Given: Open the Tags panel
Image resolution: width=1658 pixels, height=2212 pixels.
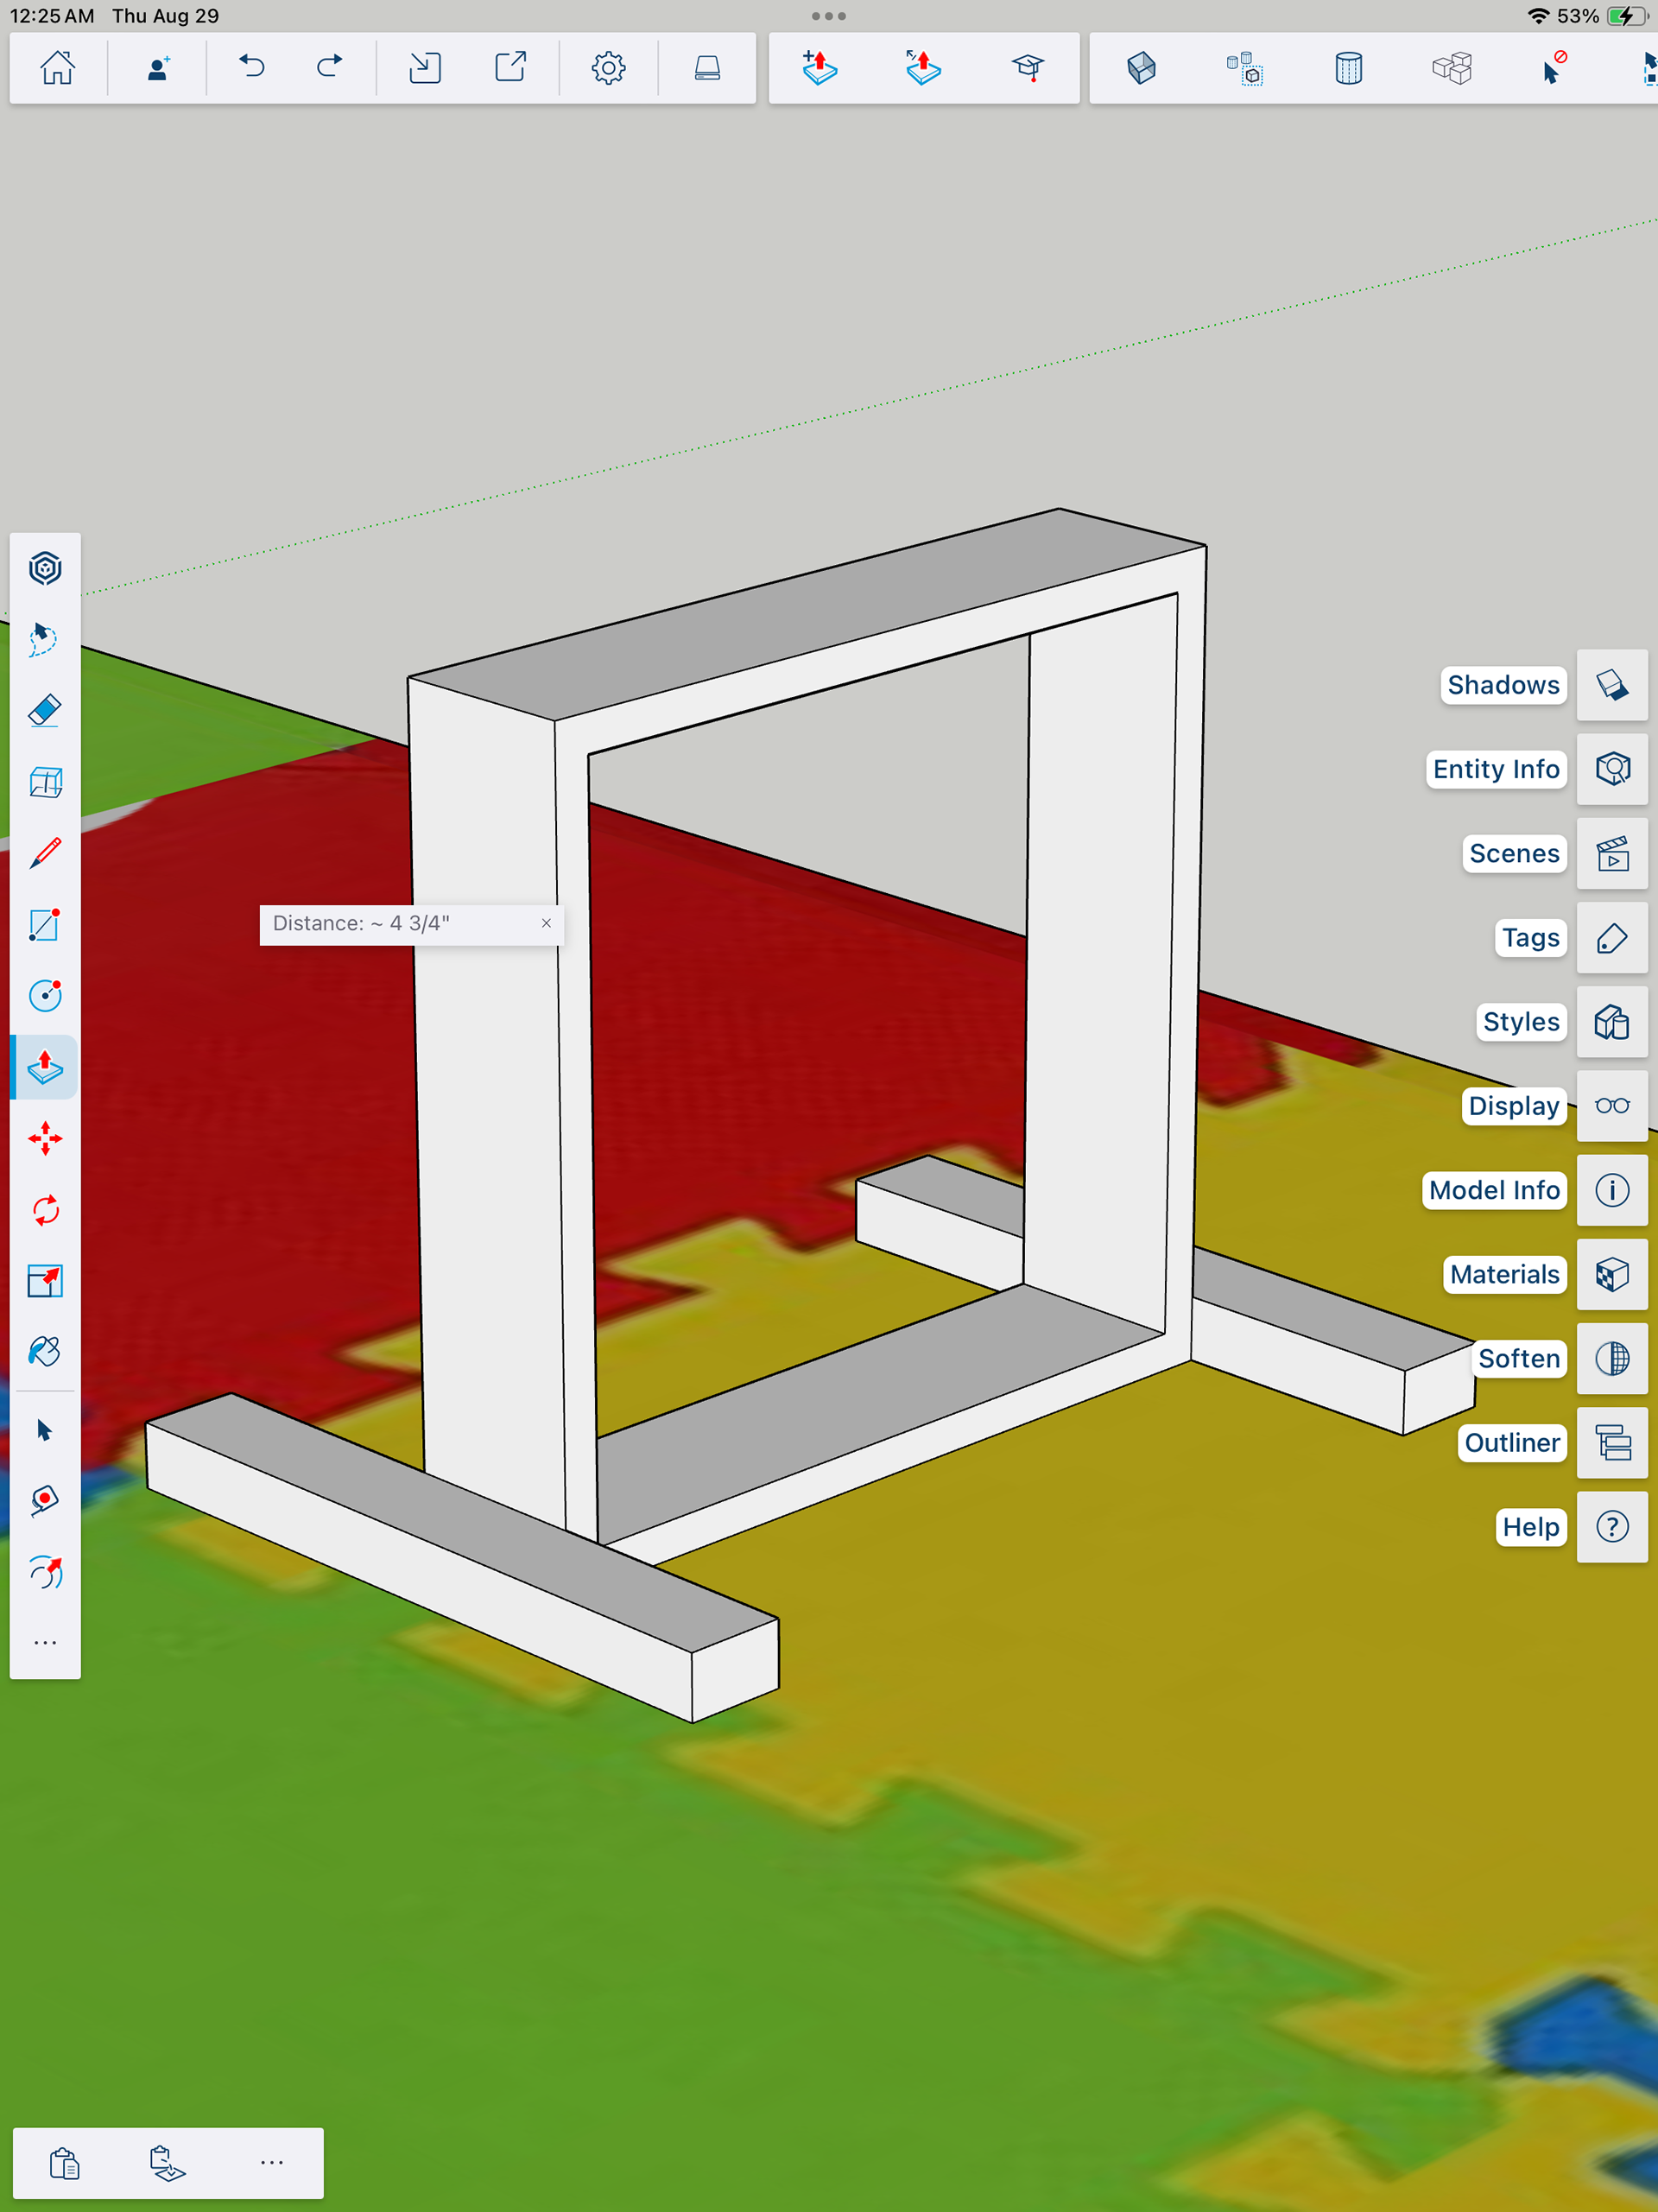Looking at the screenshot, I should pyautogui.click(x=1611, y=938).
